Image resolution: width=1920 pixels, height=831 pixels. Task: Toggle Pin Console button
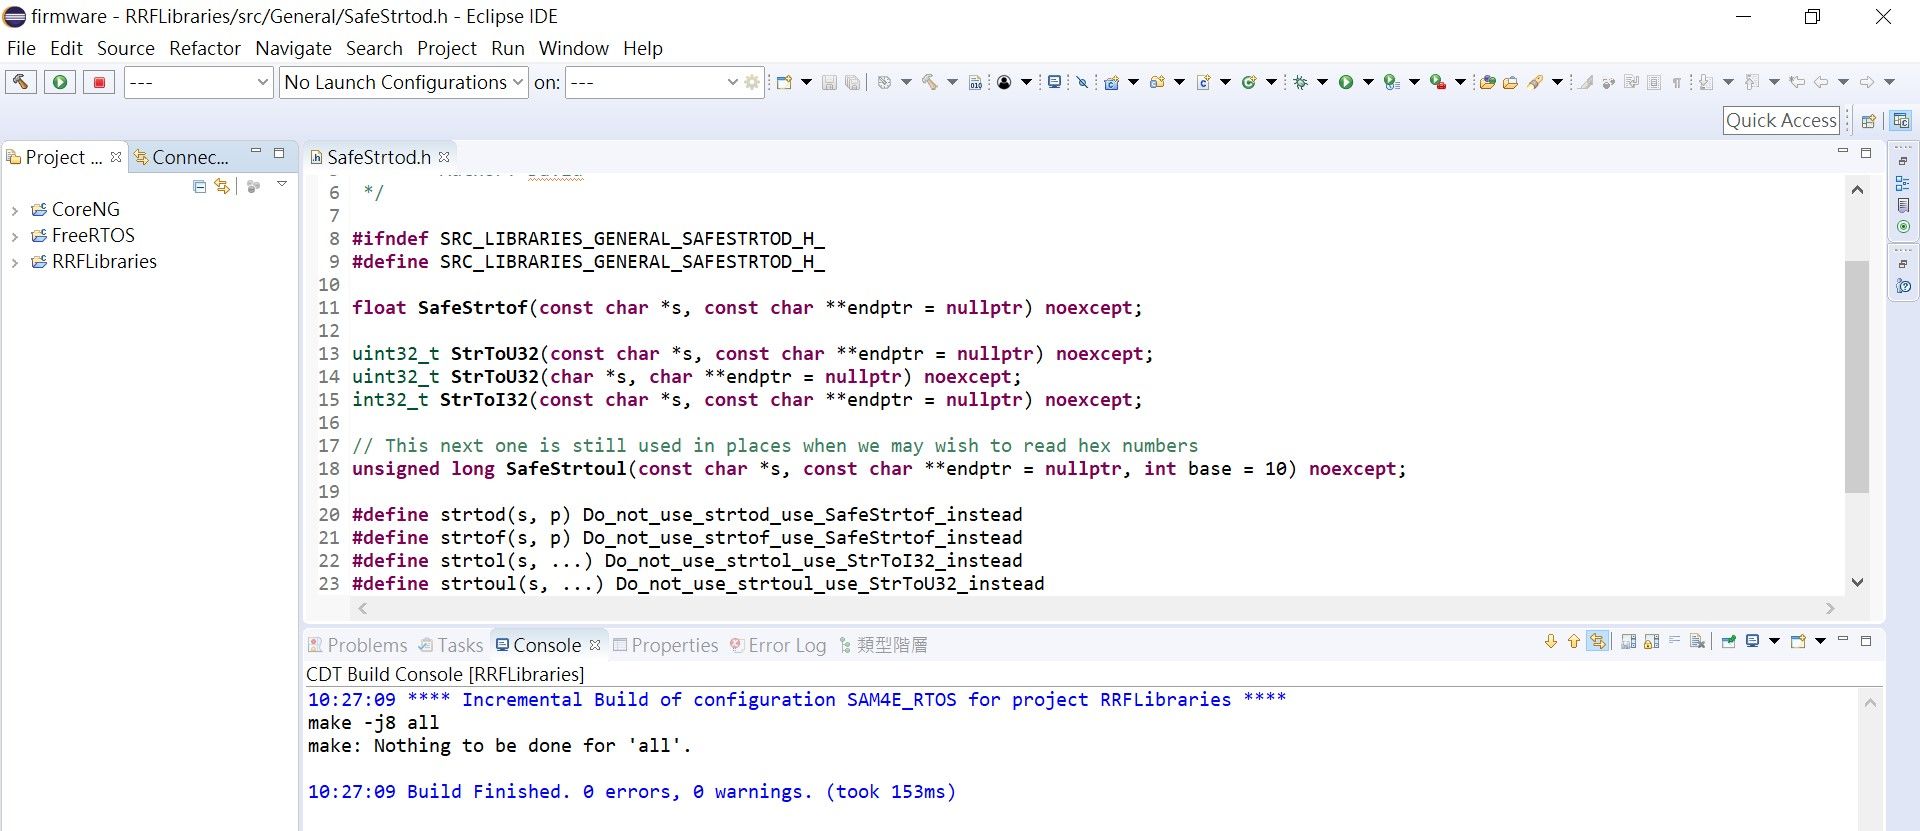click(1729, 641)
